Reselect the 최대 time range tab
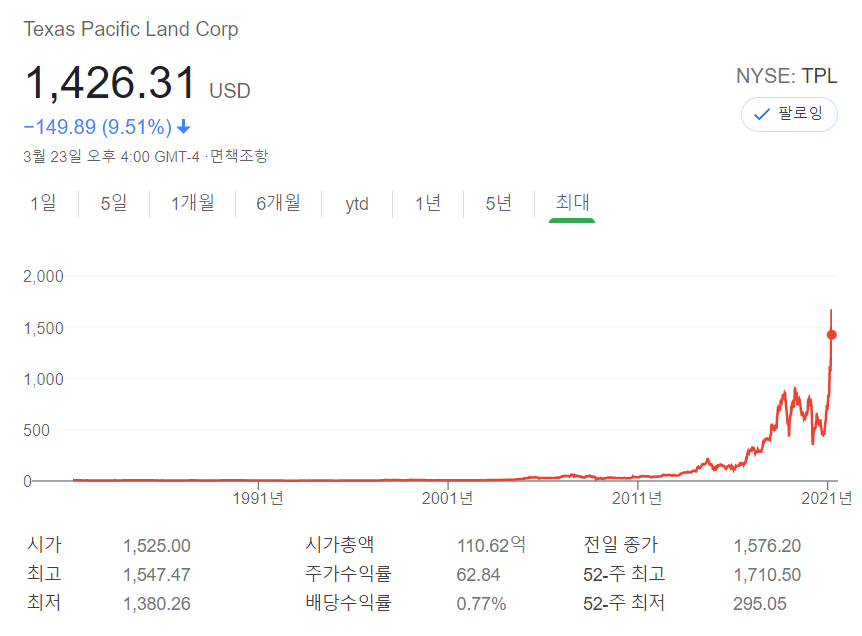862x636 pixels. (570, 203)
